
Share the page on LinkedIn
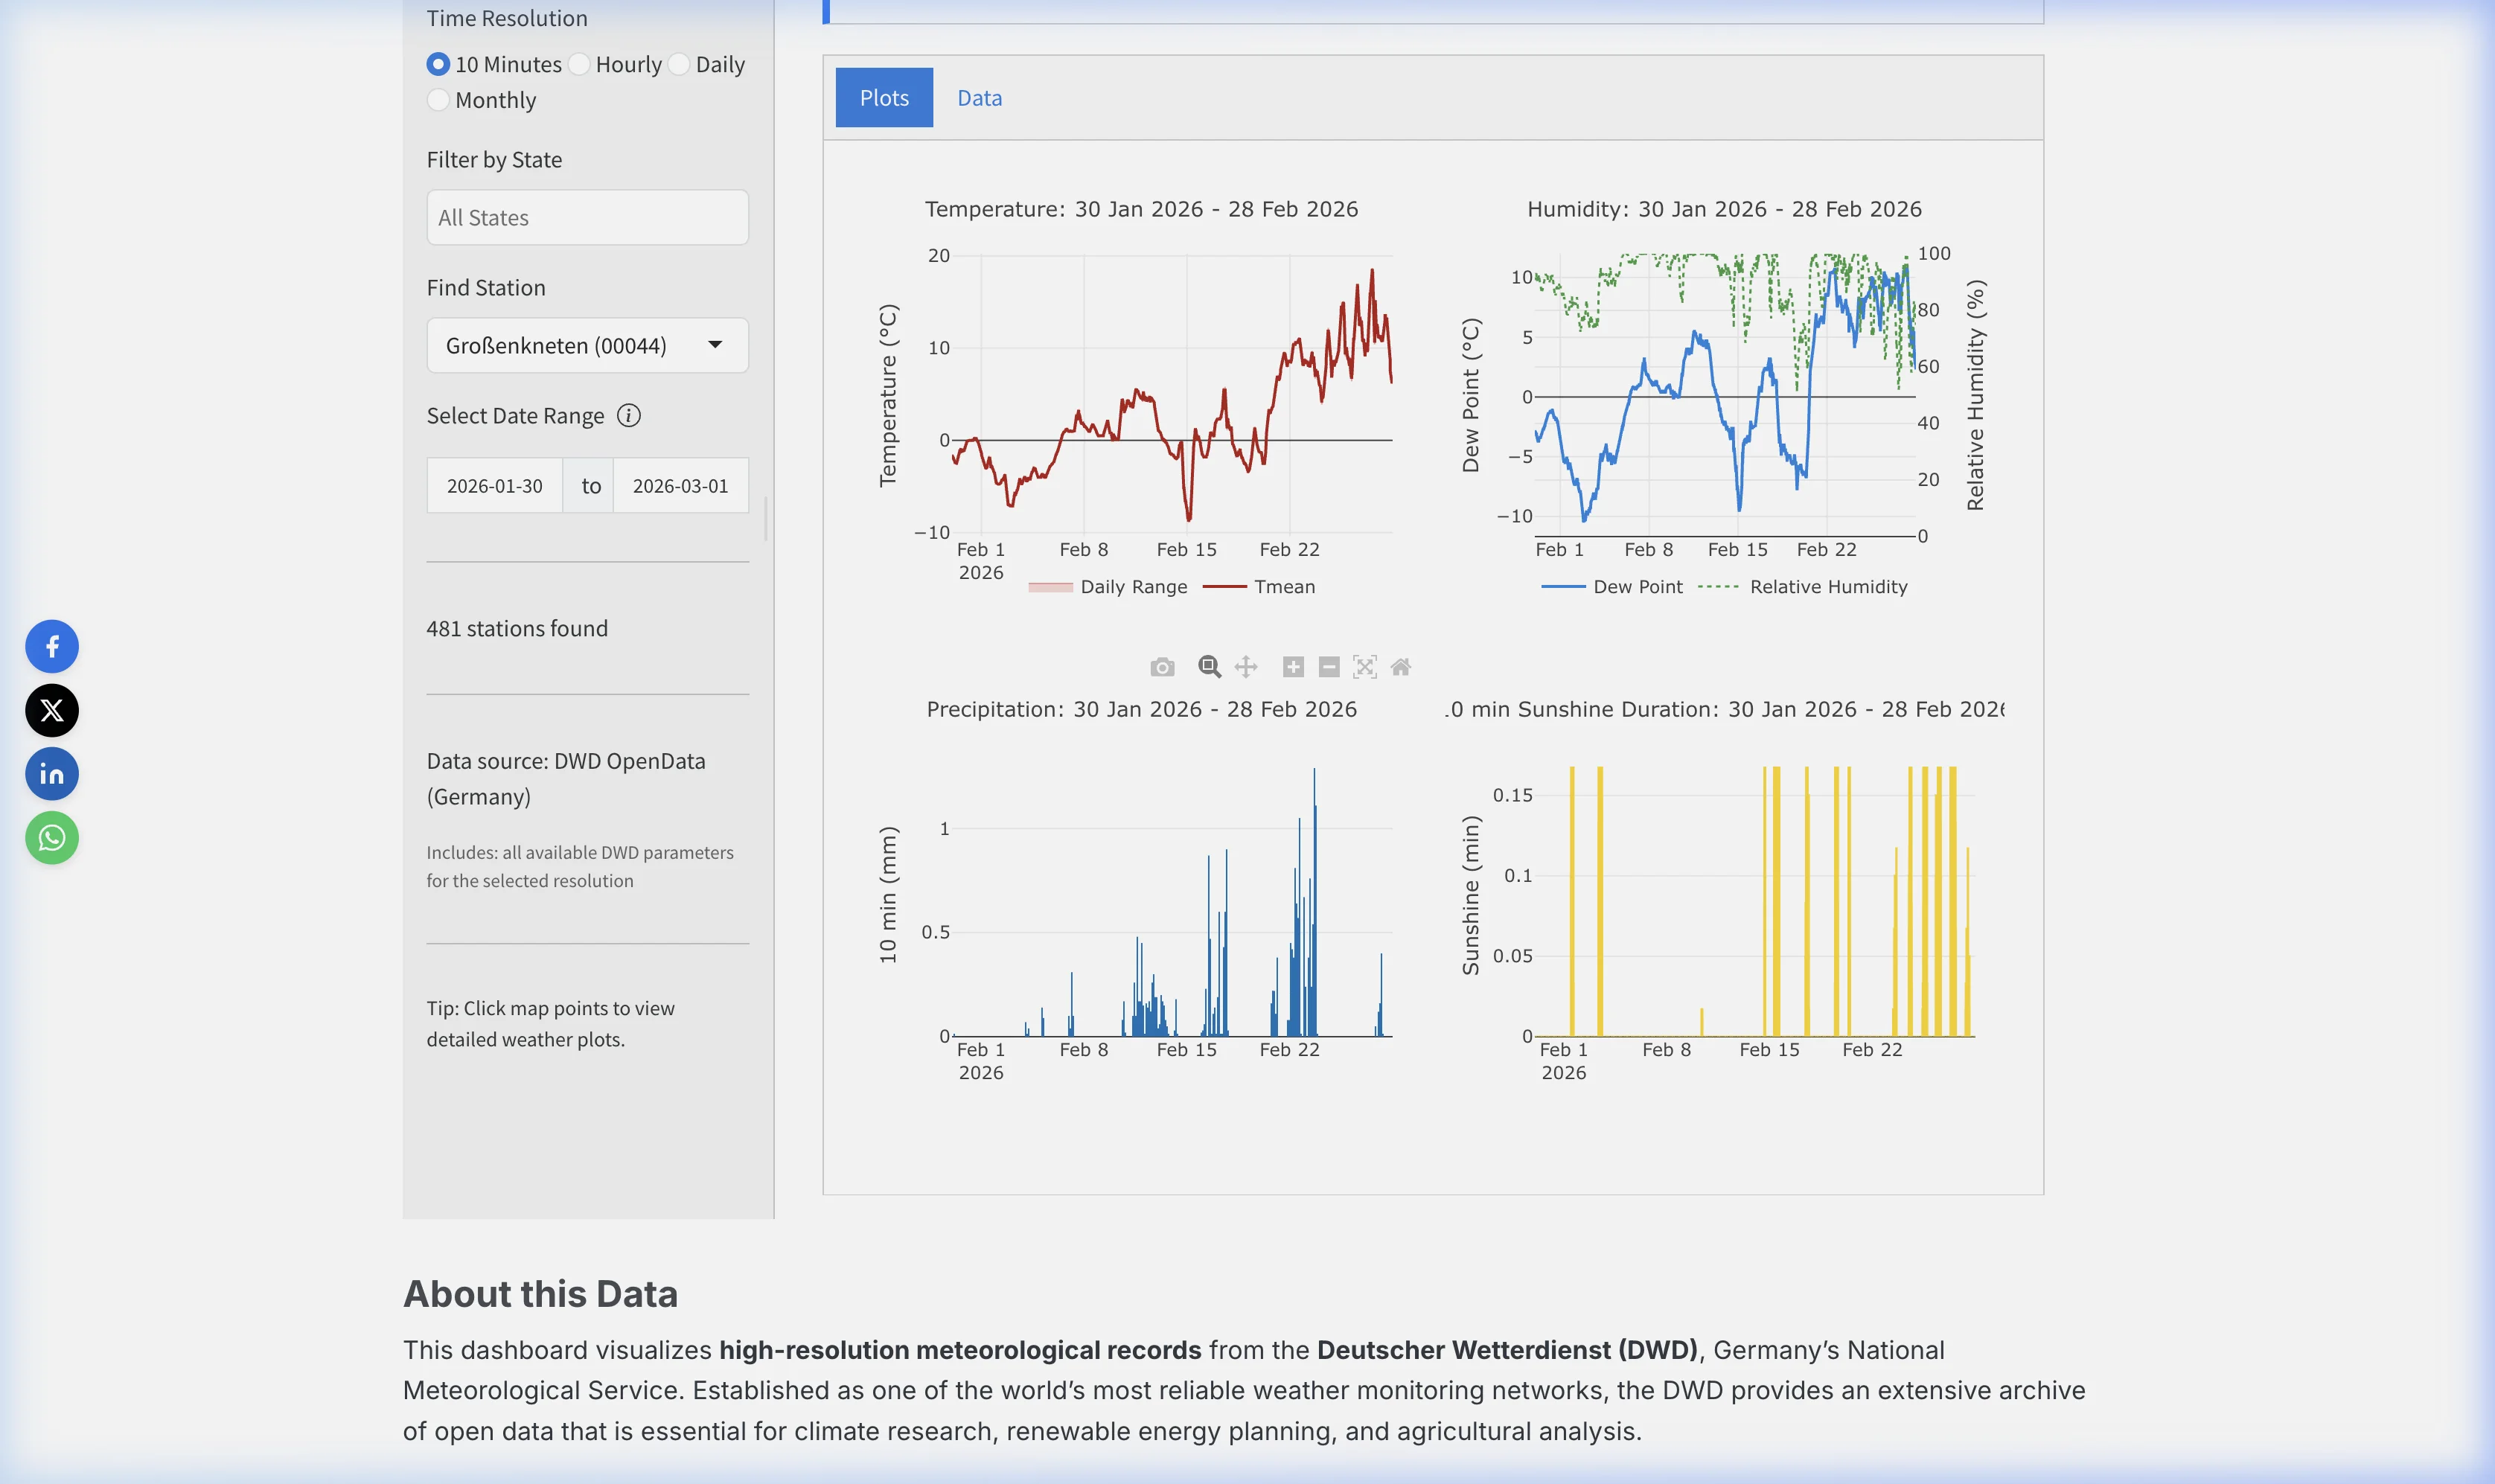[x=51, y=773]
